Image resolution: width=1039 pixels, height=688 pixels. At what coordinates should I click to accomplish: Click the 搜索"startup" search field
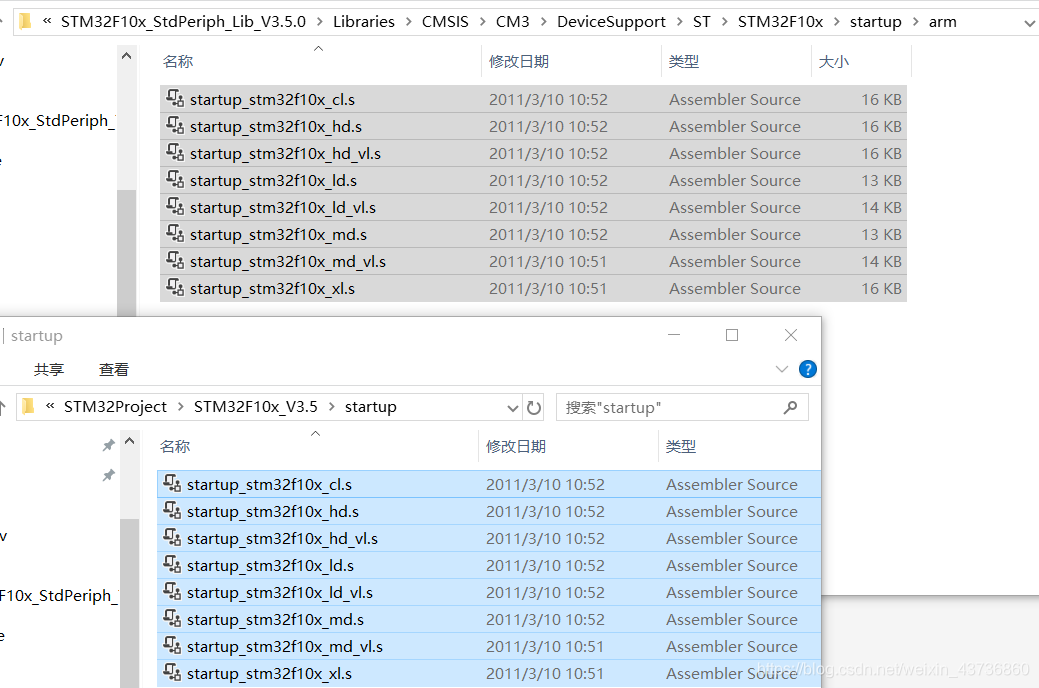coord(682,408)
